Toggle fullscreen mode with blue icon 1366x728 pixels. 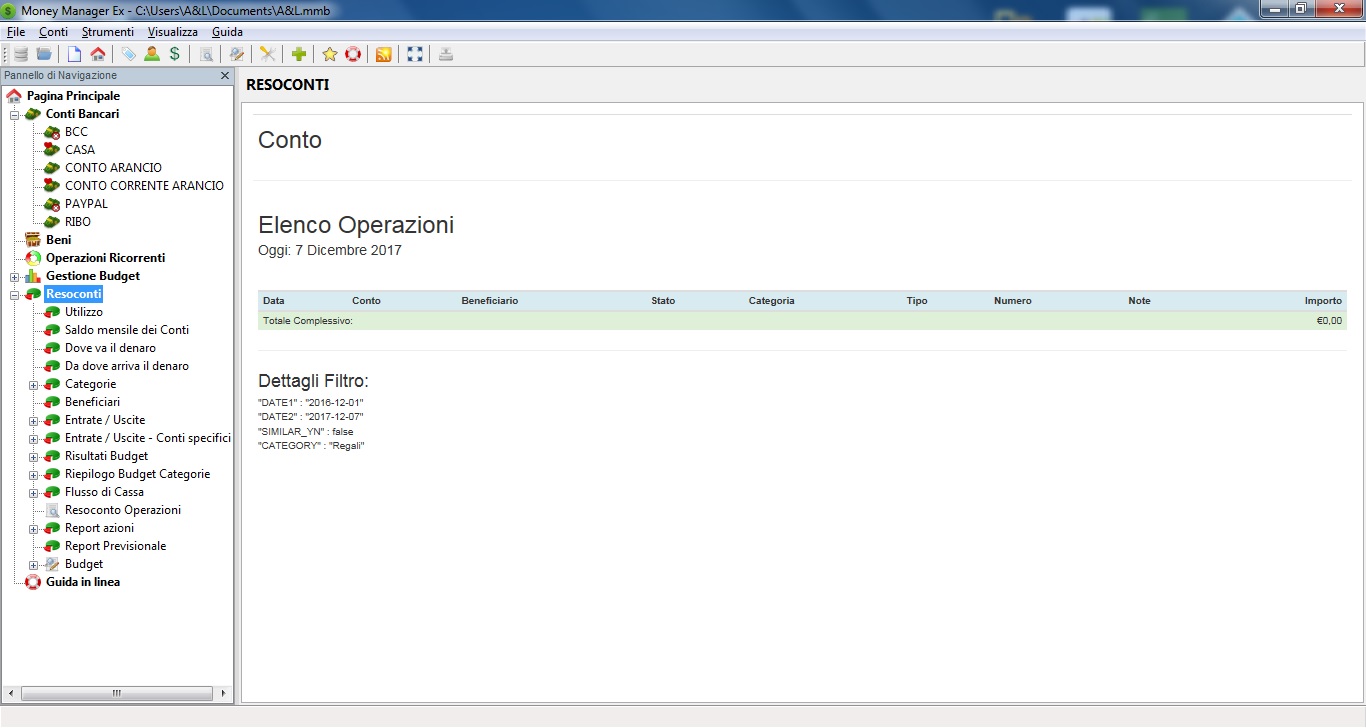pos(414,54)
